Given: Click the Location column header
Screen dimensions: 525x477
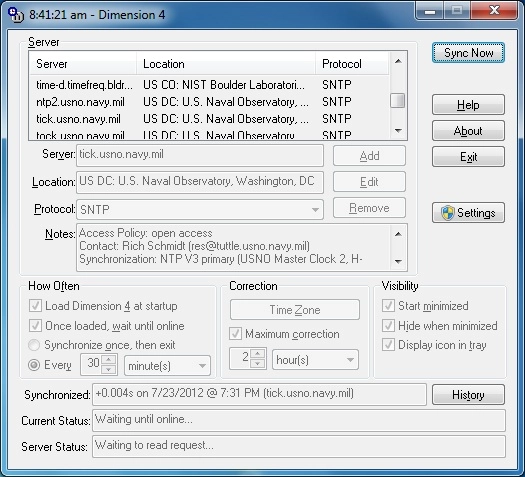Looking at the screenshot, I should (226, 64).
